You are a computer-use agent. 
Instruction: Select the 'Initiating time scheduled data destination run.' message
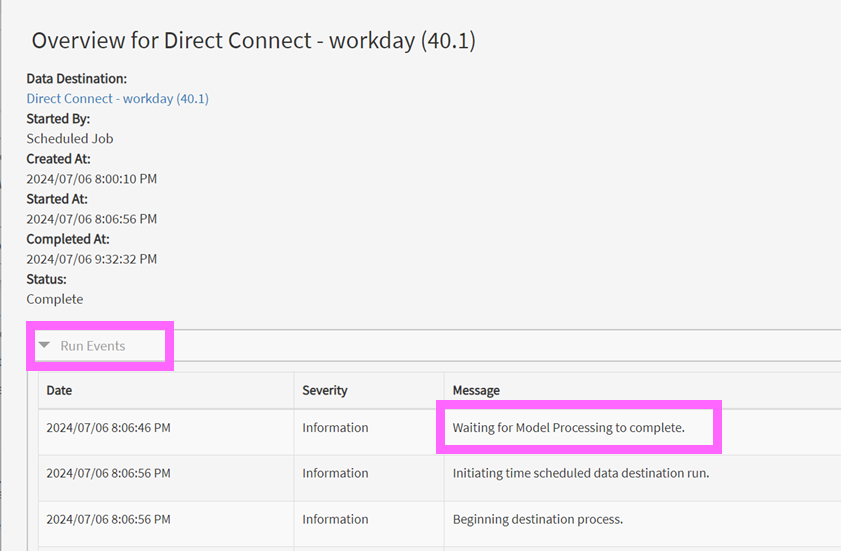pyautogui.click(x=580, y=473)
